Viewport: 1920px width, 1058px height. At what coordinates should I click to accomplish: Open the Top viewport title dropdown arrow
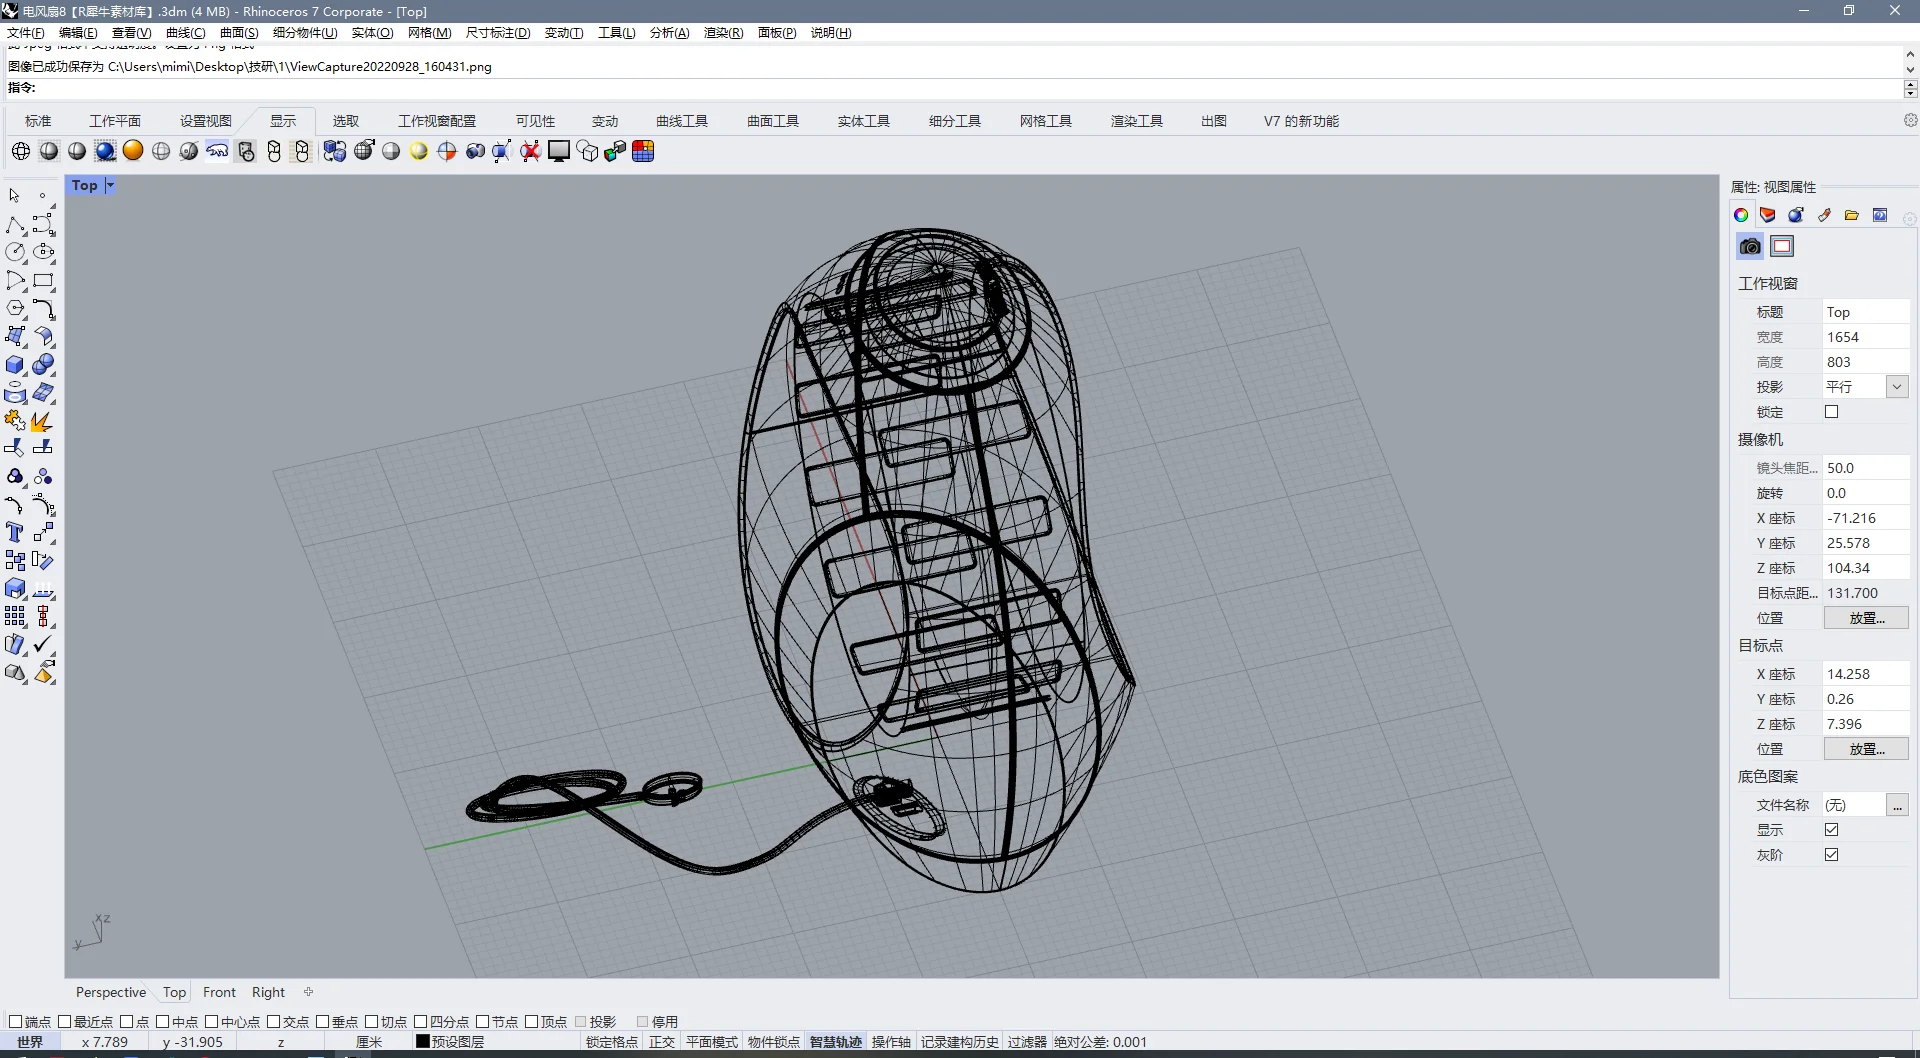(x=110, y=185)
